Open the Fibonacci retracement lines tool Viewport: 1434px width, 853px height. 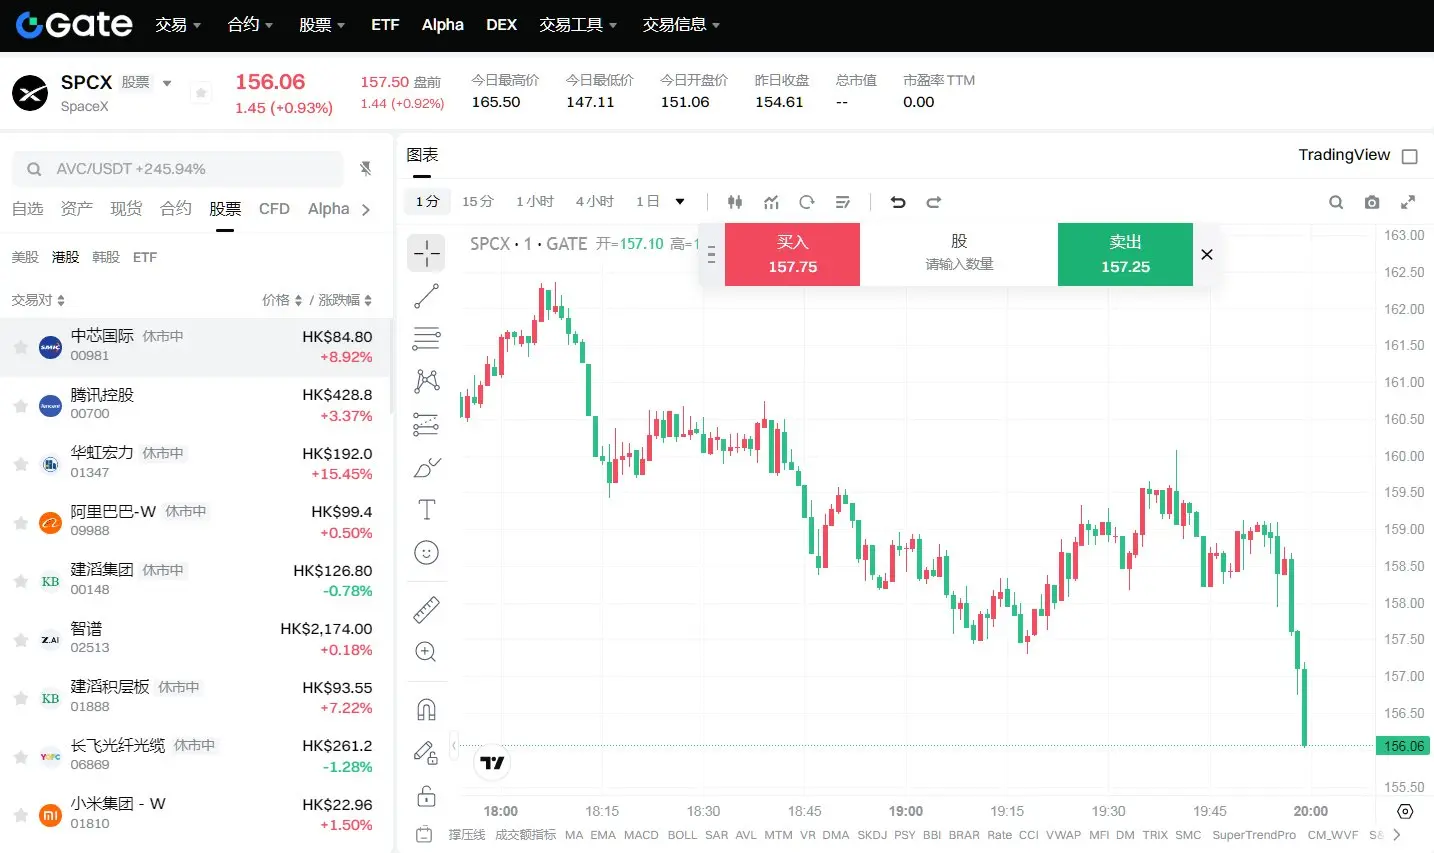pos(427,339)
